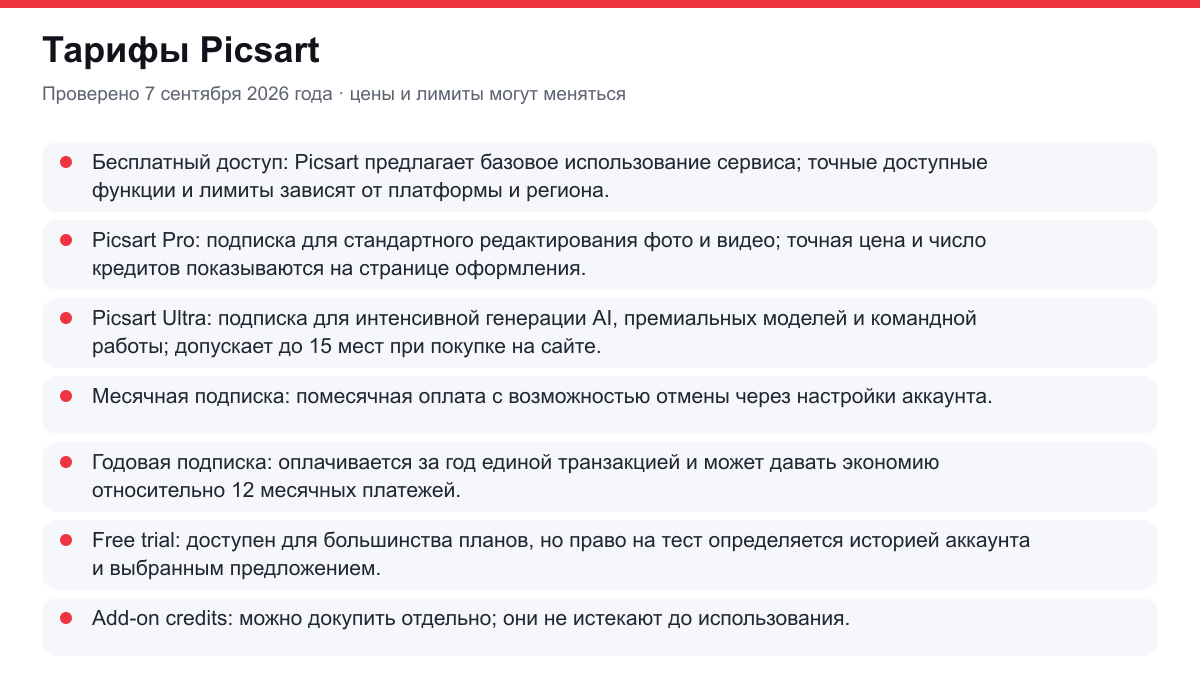Click the red bullet beside Месячная подписка

pos(66,395)
